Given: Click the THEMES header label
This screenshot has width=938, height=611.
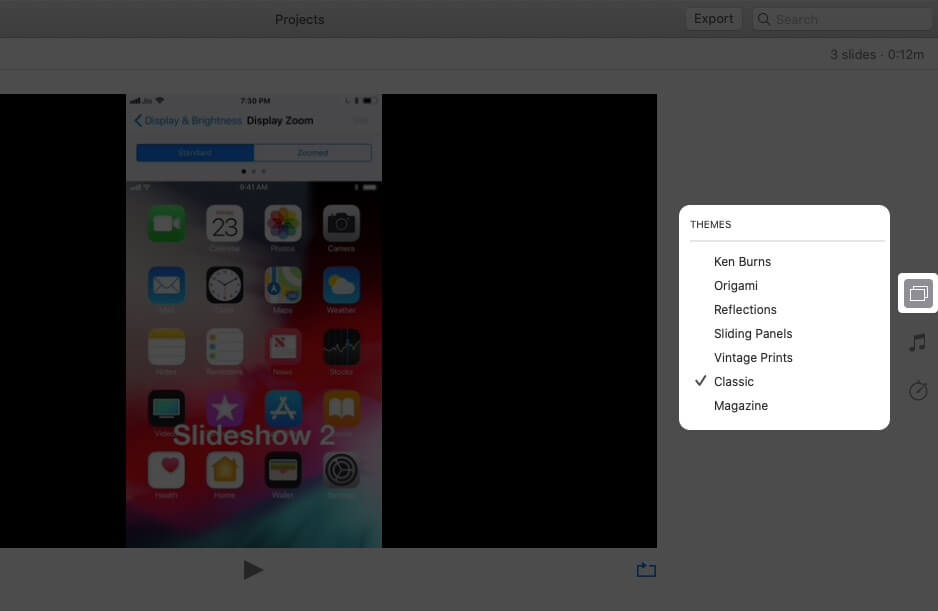Looking at the screenshot, I should 710,224.
